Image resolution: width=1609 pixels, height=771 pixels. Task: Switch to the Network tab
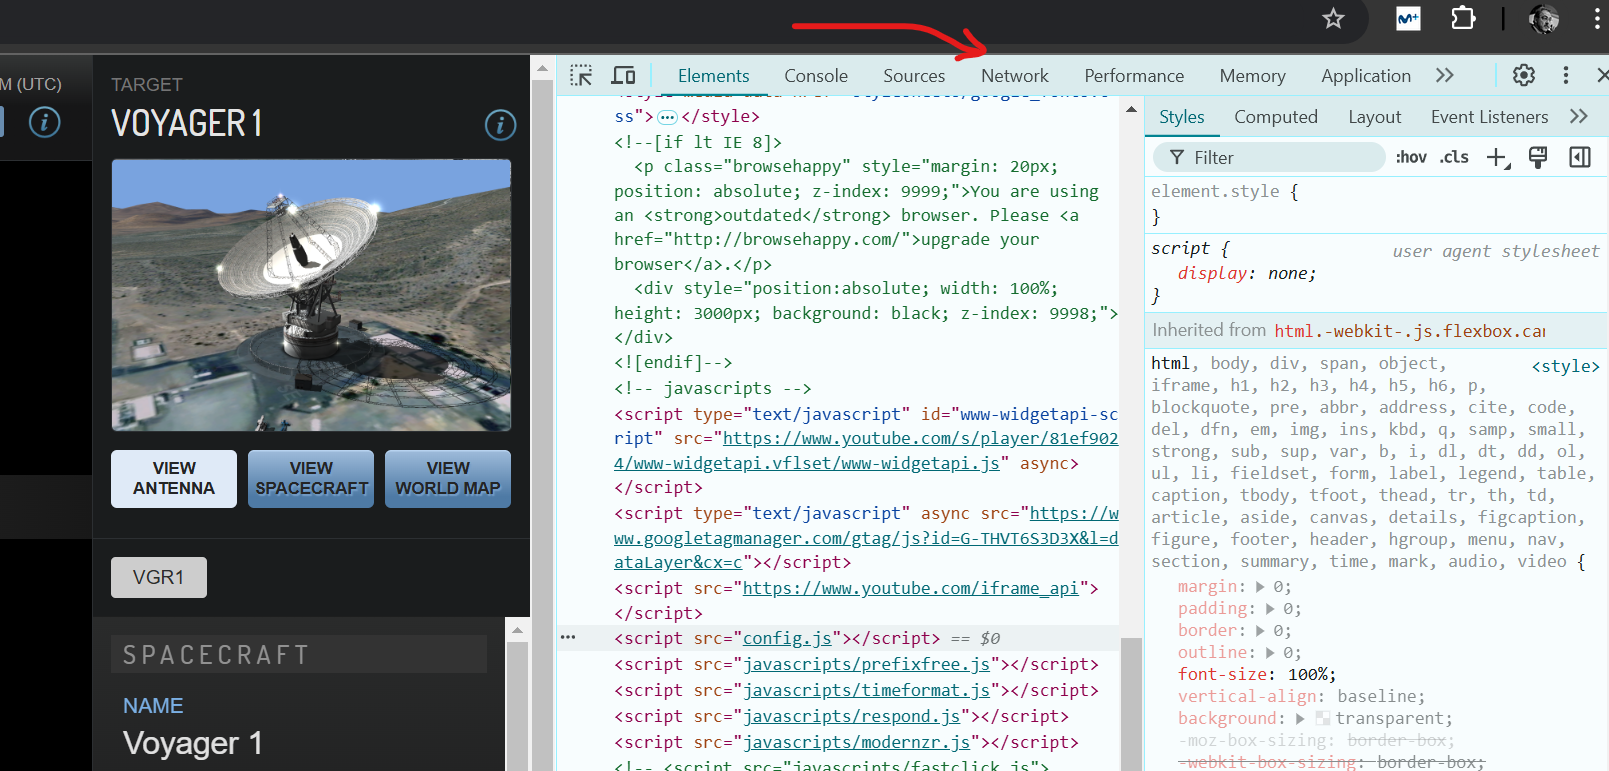(x=1014, y=76)
